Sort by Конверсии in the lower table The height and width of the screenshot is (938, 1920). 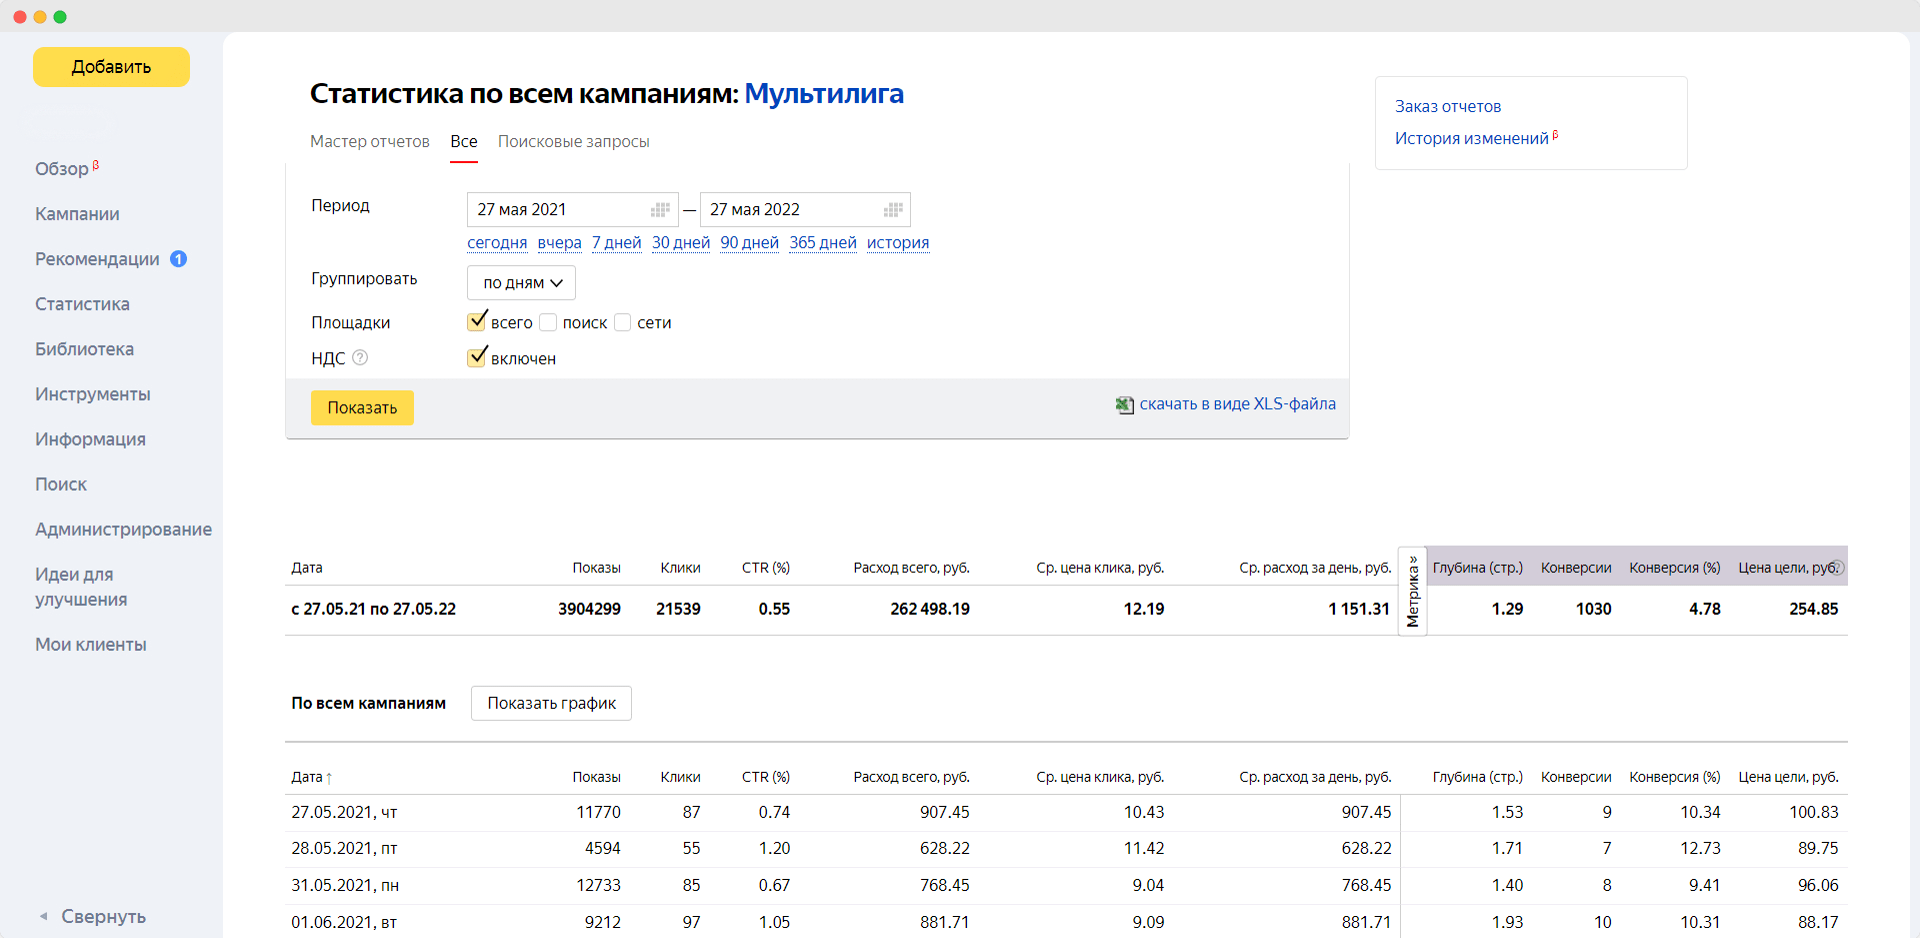[1576, 777]
